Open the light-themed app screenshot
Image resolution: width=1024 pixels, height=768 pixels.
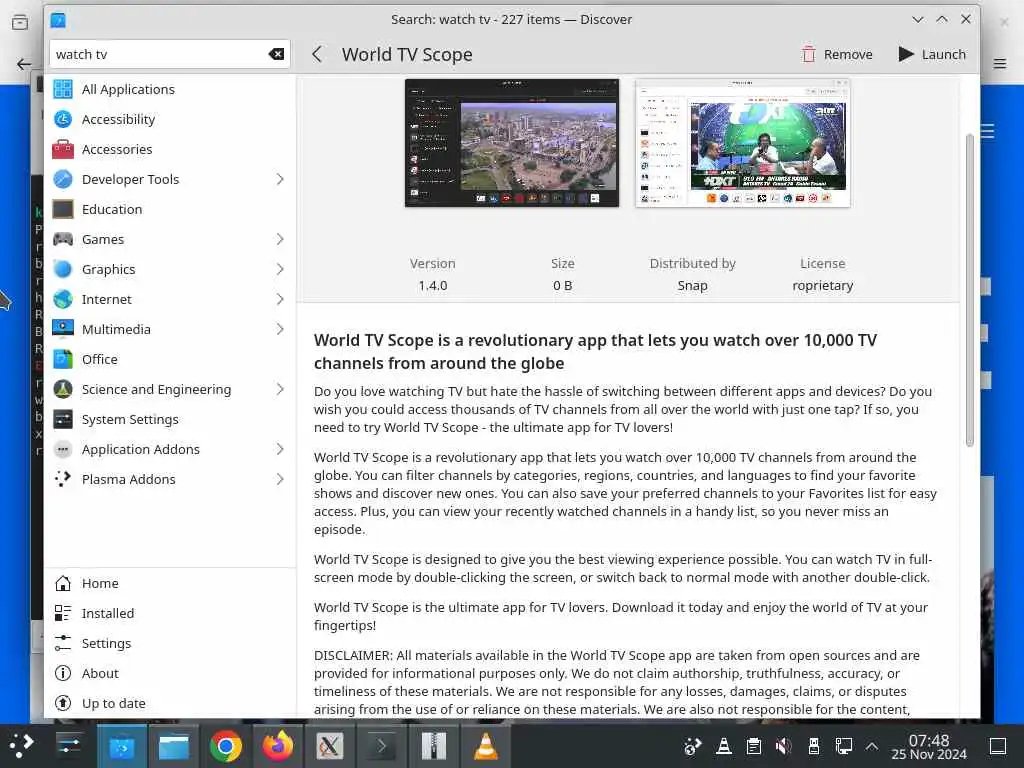743,143
